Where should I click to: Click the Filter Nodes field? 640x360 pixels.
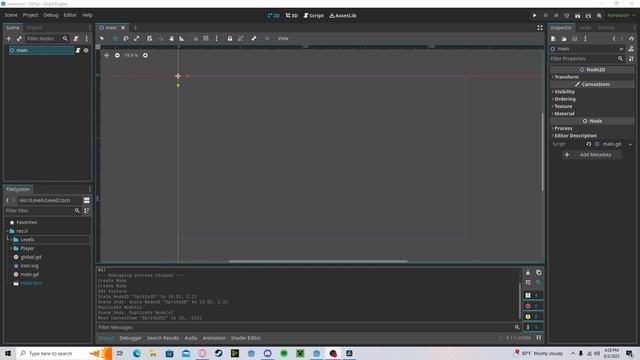(x=47, y=38)
